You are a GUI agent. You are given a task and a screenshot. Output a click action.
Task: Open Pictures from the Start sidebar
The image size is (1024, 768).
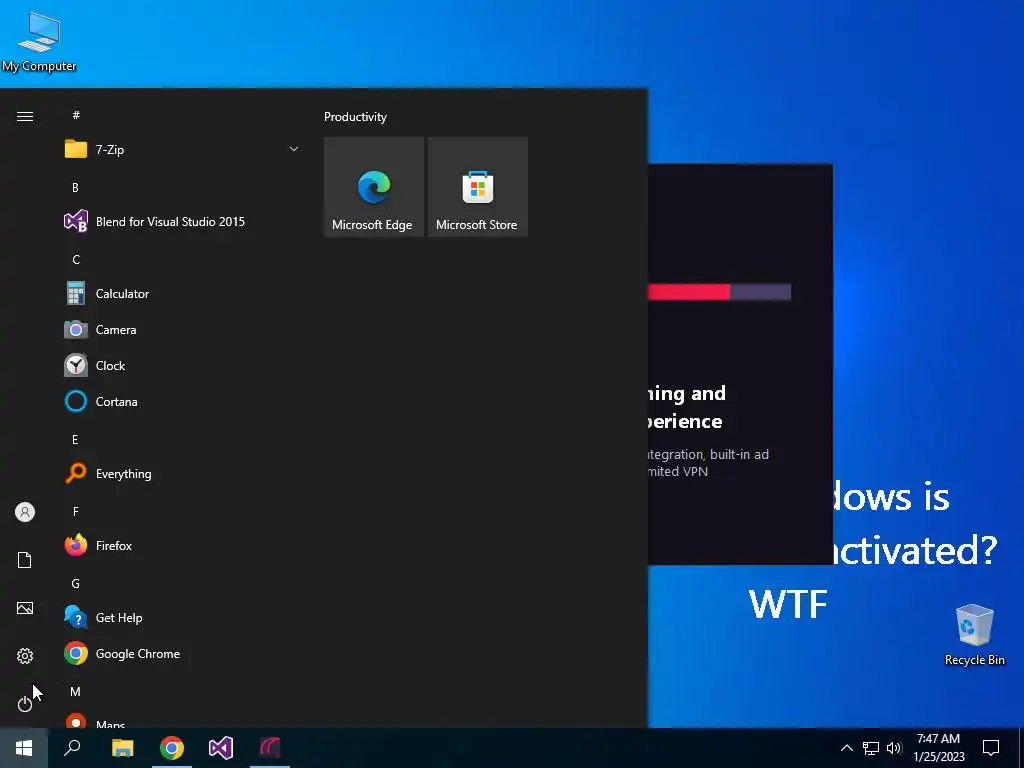coord(25,608)
